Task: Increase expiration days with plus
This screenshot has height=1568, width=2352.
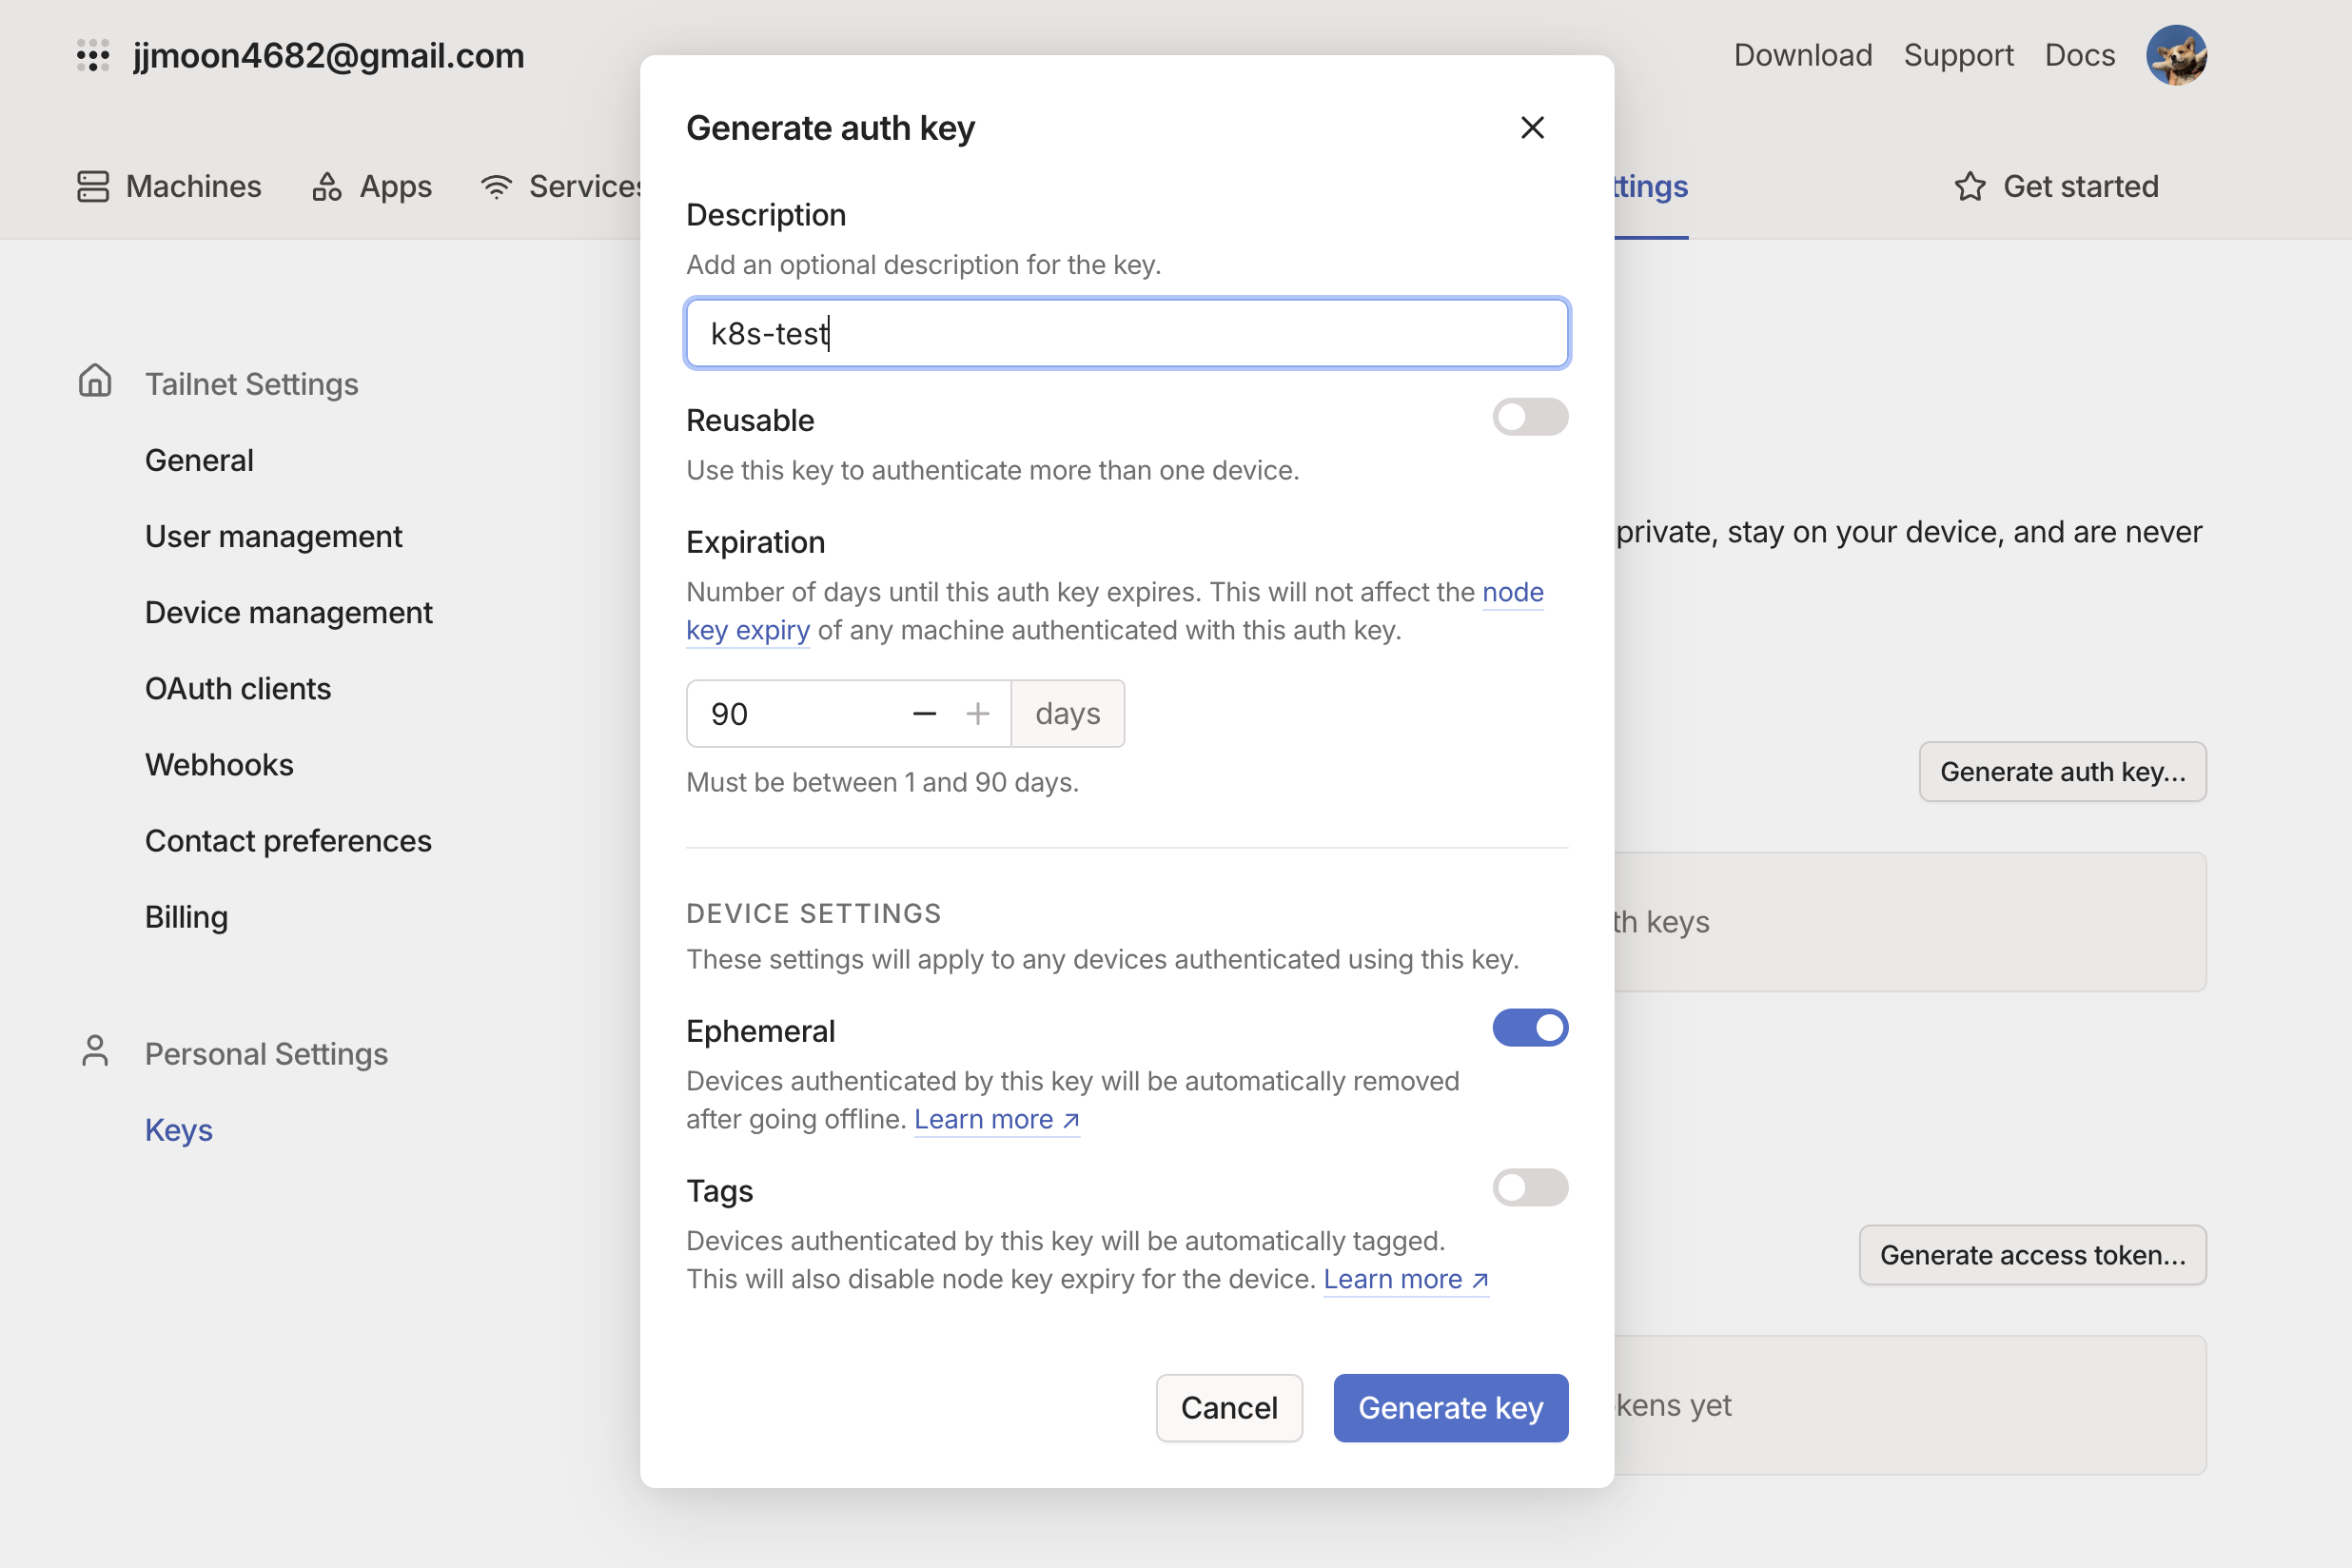Action: [977, 714]
